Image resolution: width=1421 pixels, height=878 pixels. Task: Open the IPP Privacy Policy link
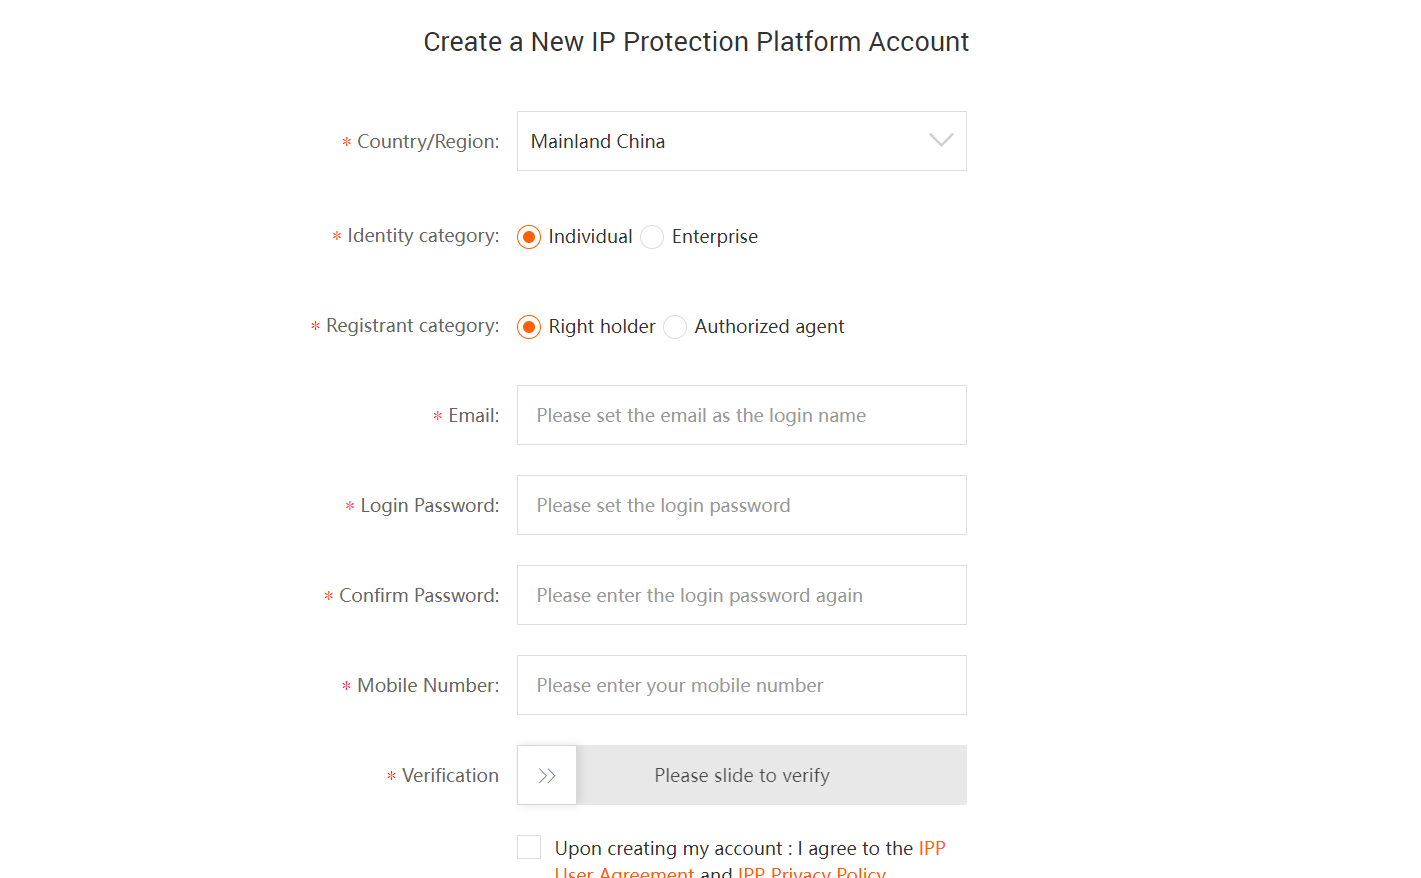coord(811,872)
